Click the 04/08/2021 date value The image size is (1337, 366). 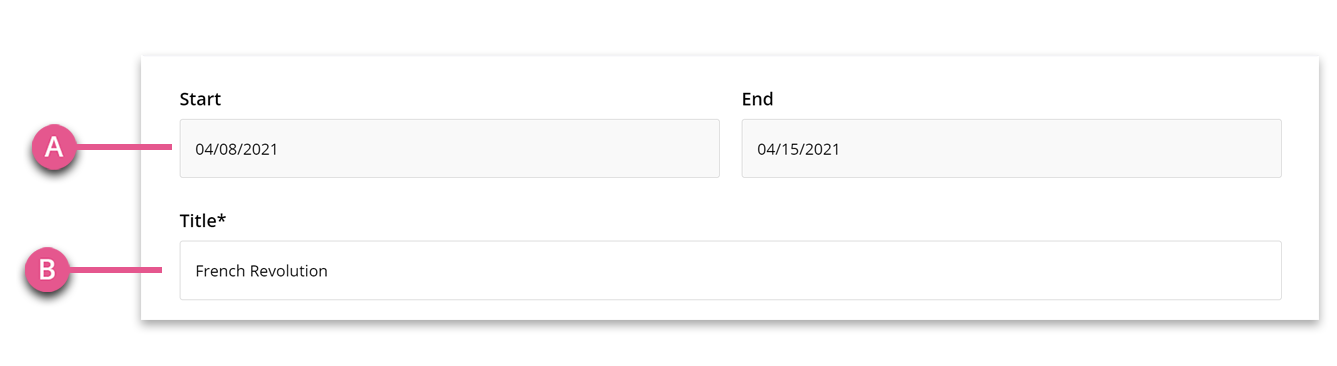coord(236,150)
